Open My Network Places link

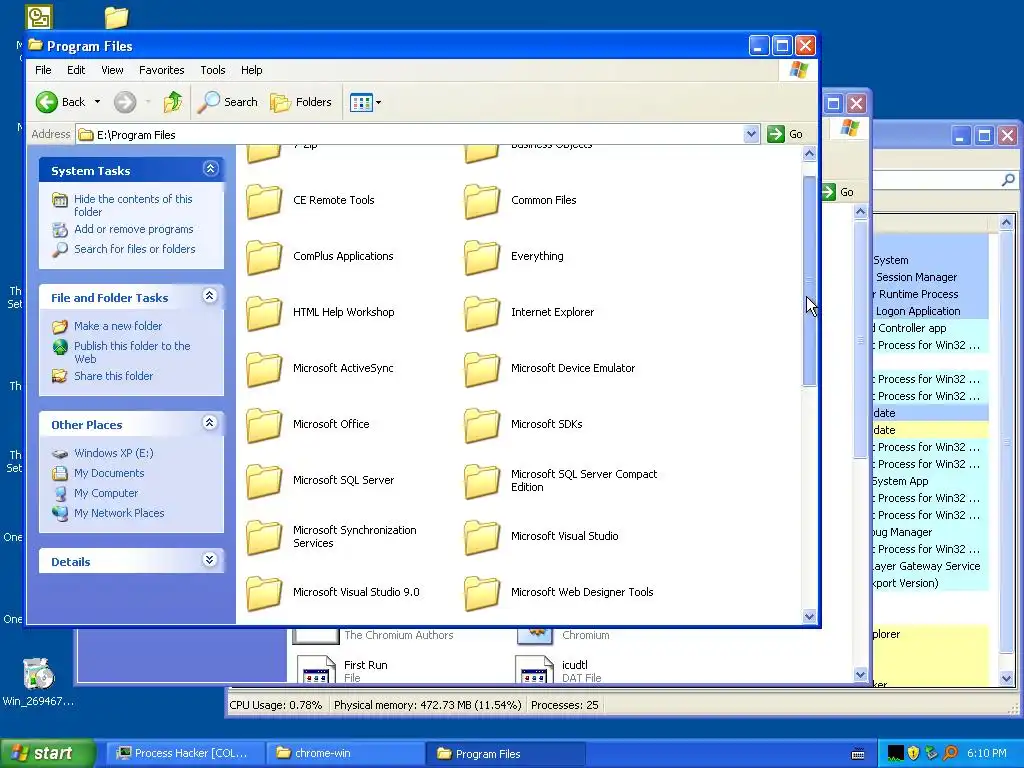click(x=119, y=513)
